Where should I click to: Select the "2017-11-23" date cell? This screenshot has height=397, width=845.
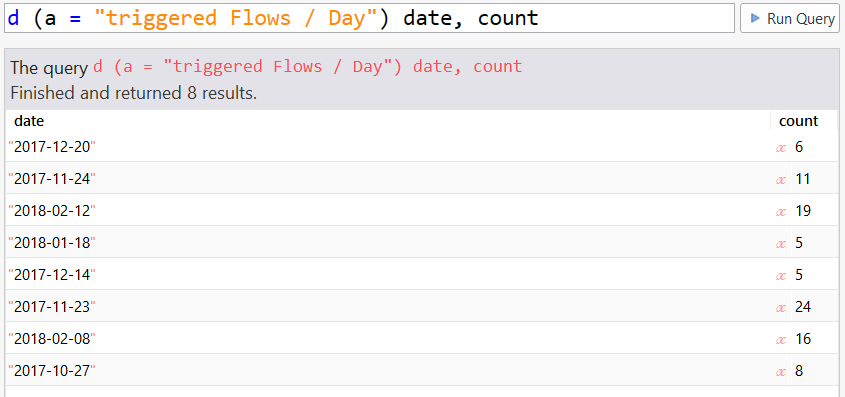coord(52,307)
